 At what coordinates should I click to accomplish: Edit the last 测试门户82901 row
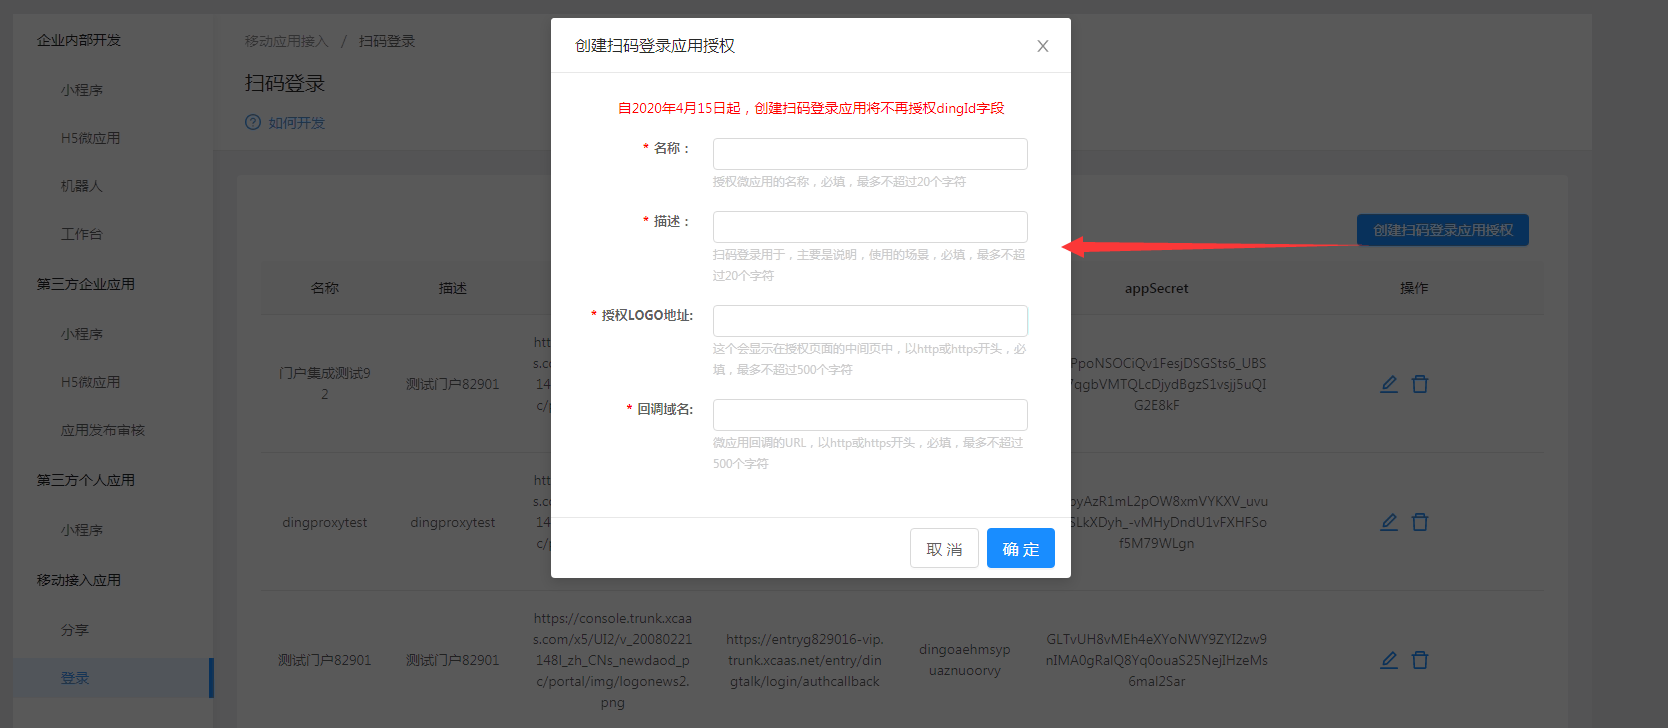pos(1389,660)
